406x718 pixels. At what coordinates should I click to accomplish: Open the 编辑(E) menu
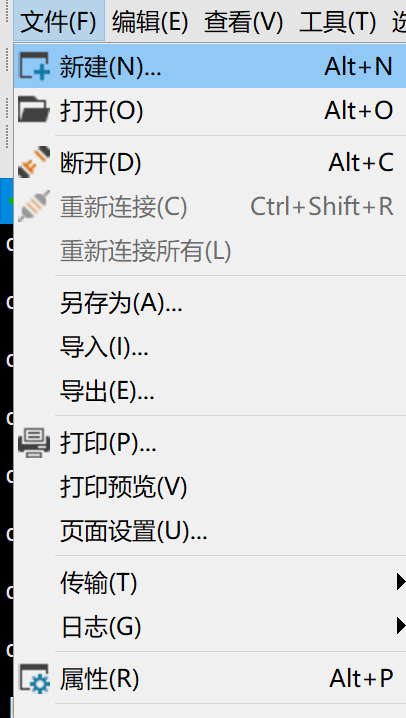click(150, 21)
